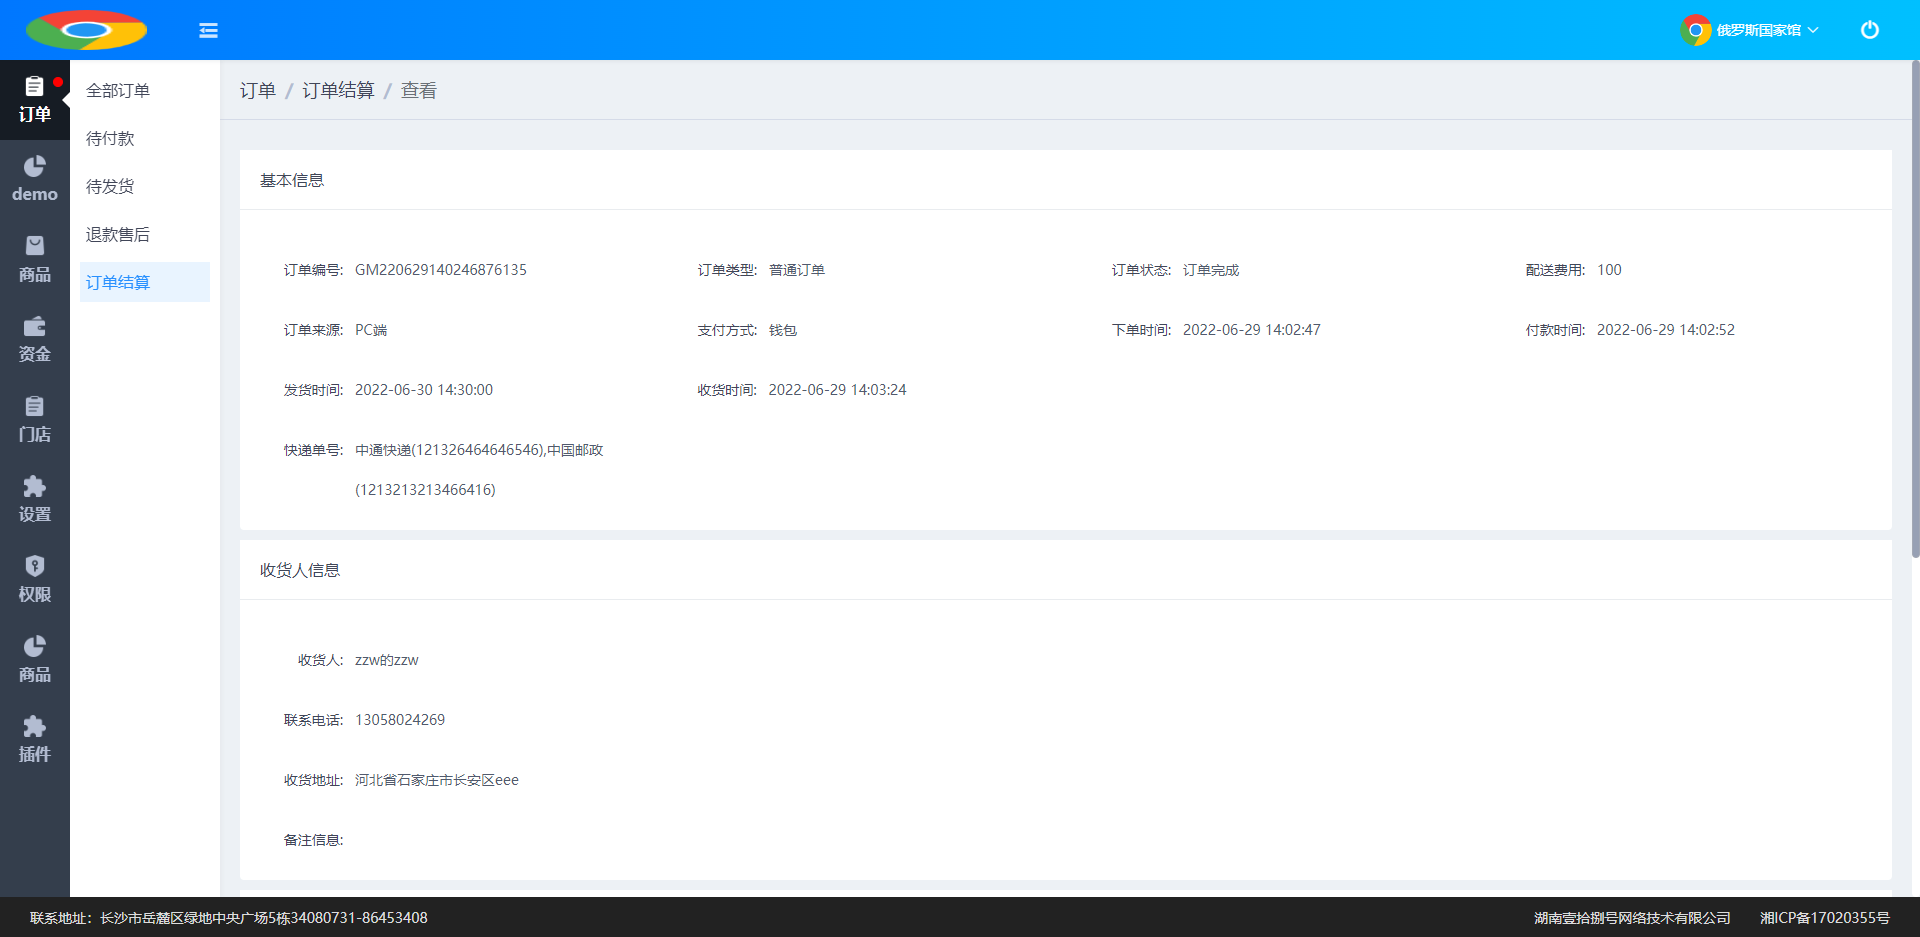
Task: Select the 订单结算 submenu item
Action: coord(145,282)
